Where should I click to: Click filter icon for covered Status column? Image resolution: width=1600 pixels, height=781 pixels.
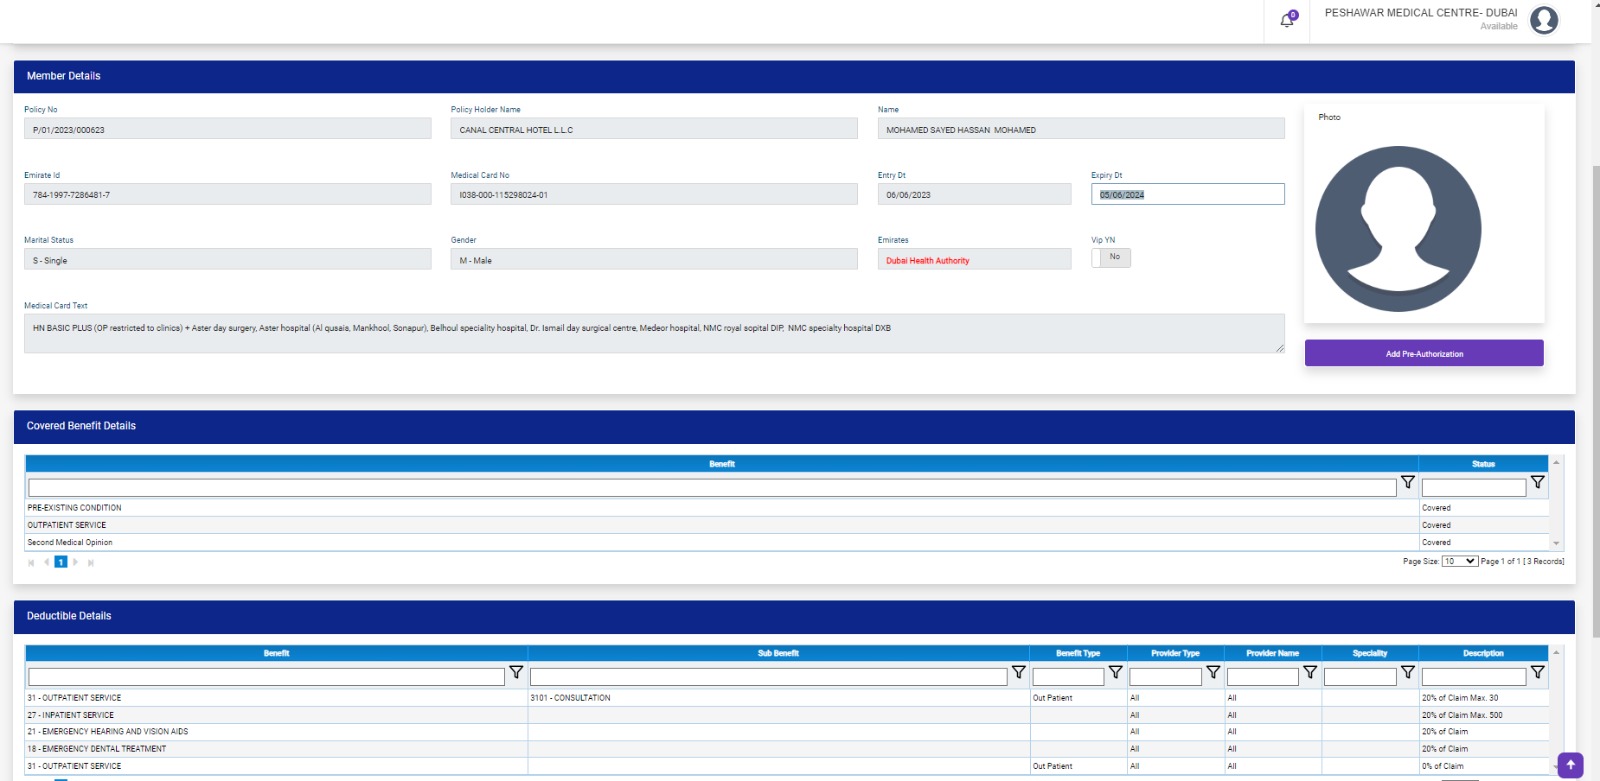click(1538, 482)
